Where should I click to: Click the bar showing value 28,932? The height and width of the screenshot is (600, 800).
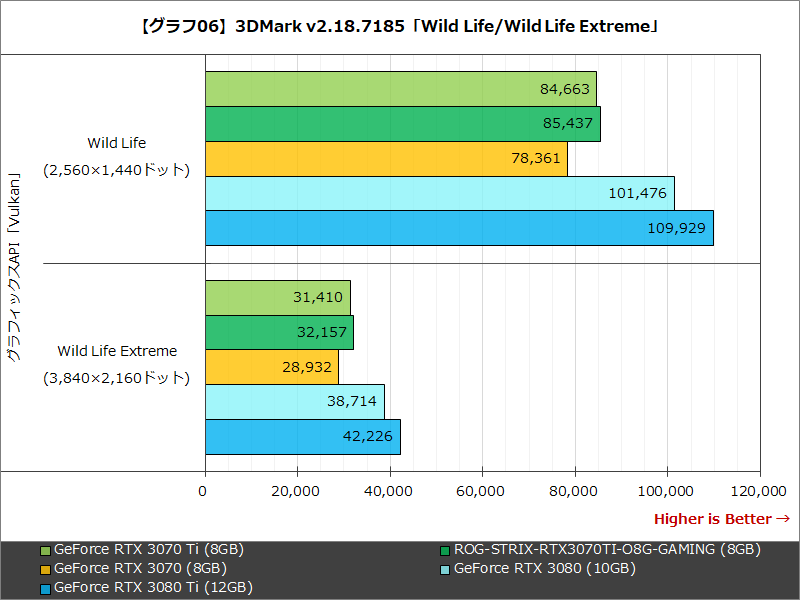click(270, 367)
